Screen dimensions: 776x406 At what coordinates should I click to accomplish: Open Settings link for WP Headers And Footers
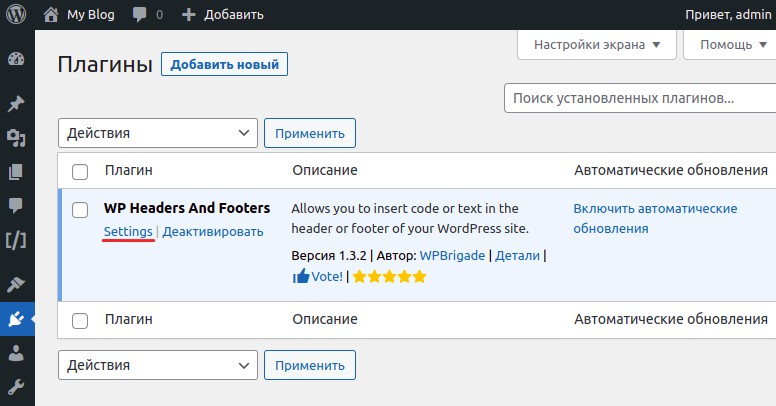[128, 232]
